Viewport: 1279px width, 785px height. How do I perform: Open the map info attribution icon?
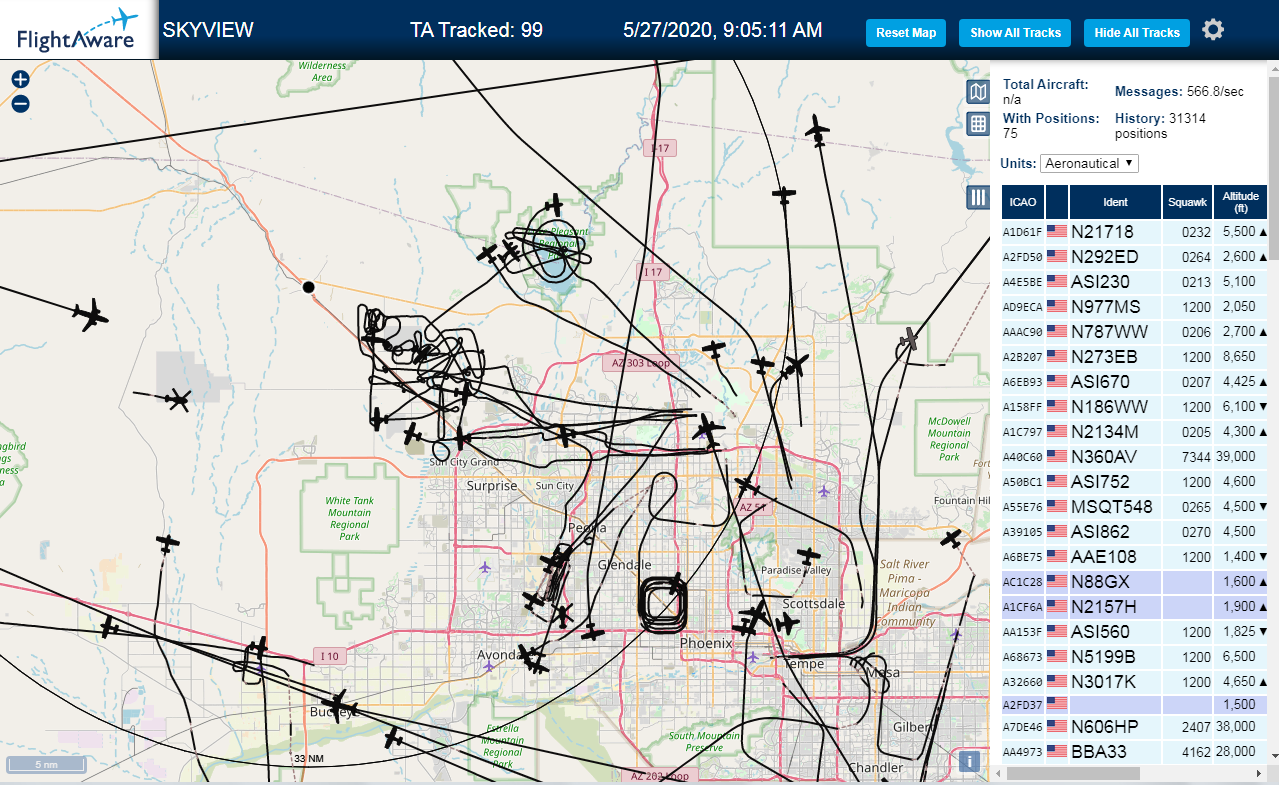(968, 761)
